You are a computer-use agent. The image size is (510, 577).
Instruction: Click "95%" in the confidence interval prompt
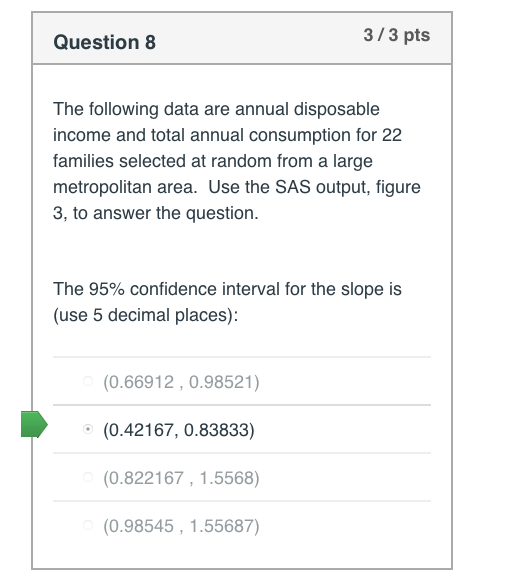(x=107, y=289)
